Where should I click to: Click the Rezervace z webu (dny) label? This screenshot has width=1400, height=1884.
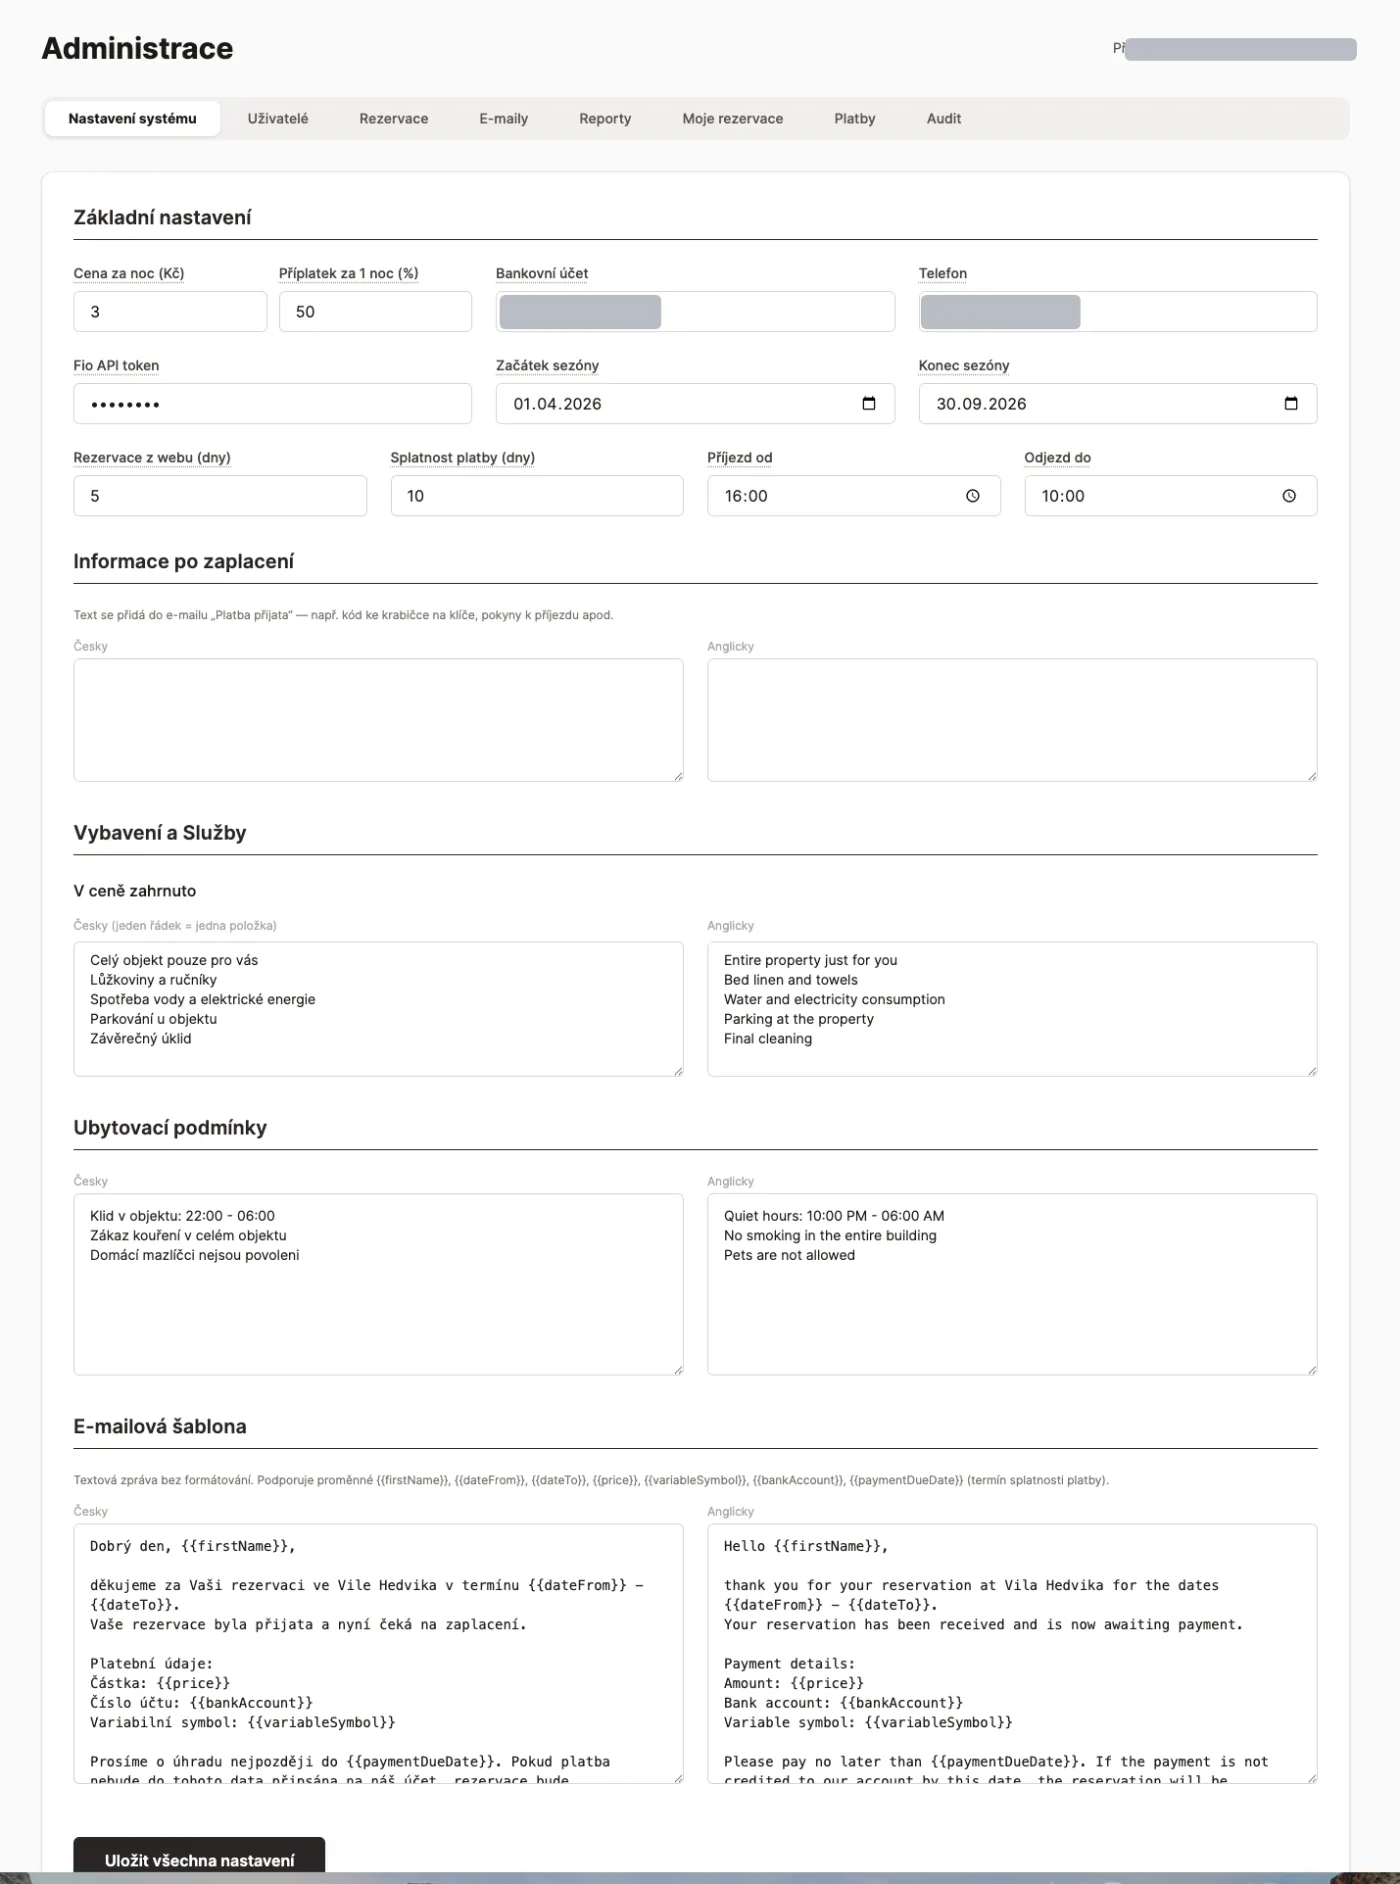pos(152,457)
